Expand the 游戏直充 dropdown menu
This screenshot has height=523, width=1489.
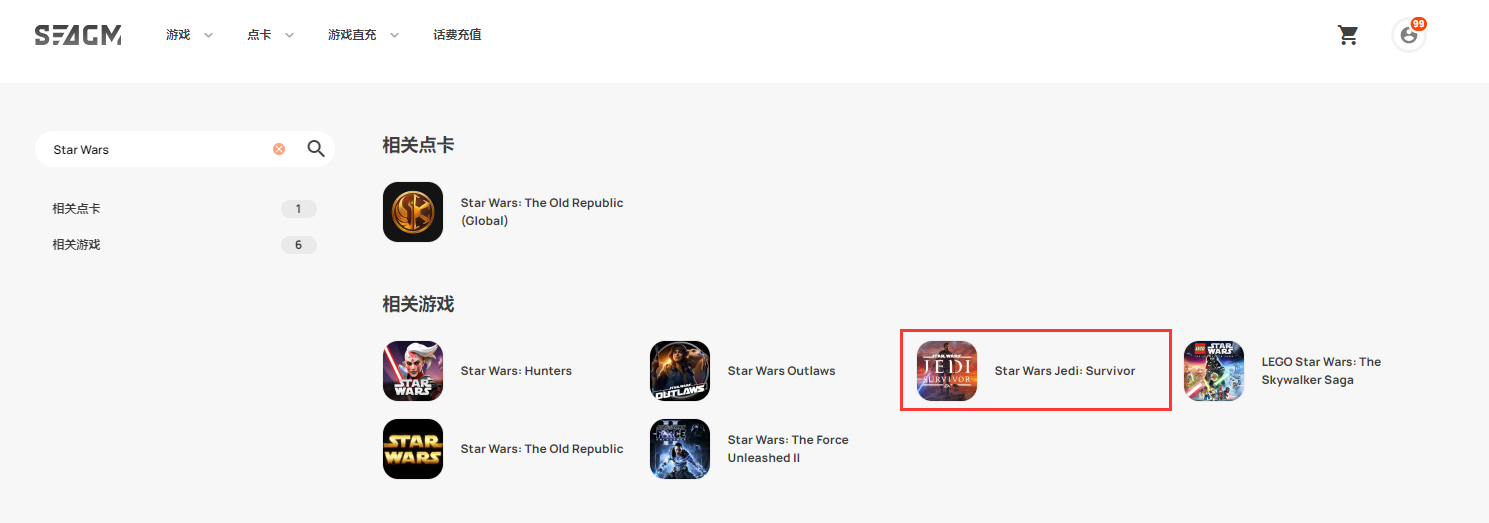tap(364, 35)
